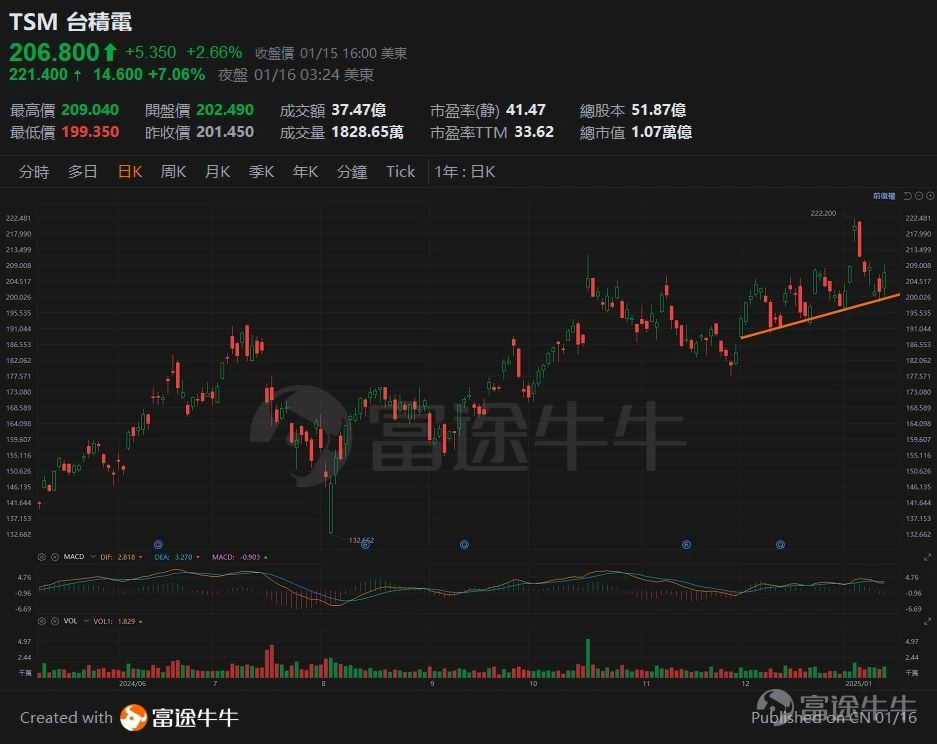This screenshot has width=937, height=744.
Task: Click the 市盈率(靜) 41.47 value
Action: (x=526, y=110)
